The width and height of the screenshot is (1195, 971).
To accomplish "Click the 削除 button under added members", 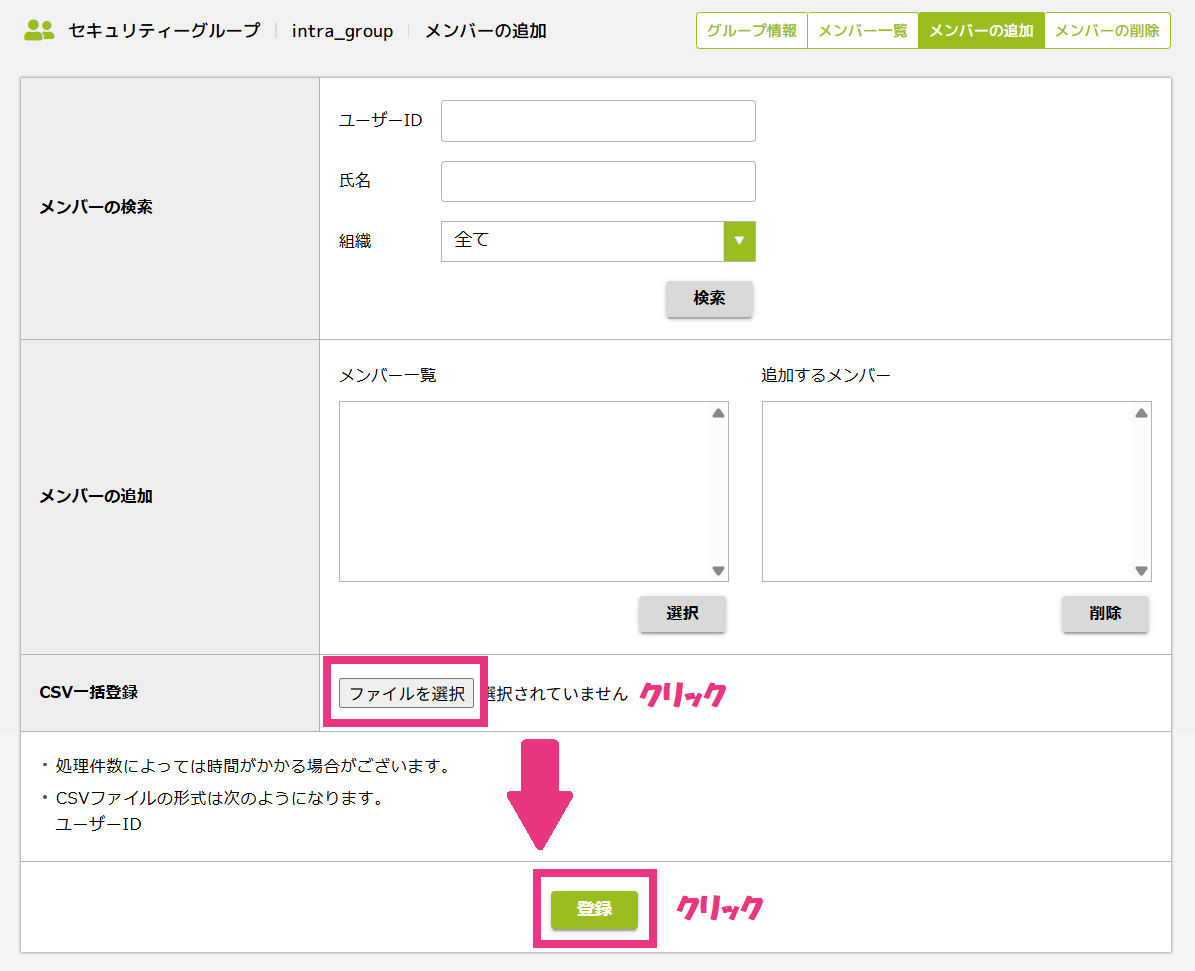I will point(1105,614).
